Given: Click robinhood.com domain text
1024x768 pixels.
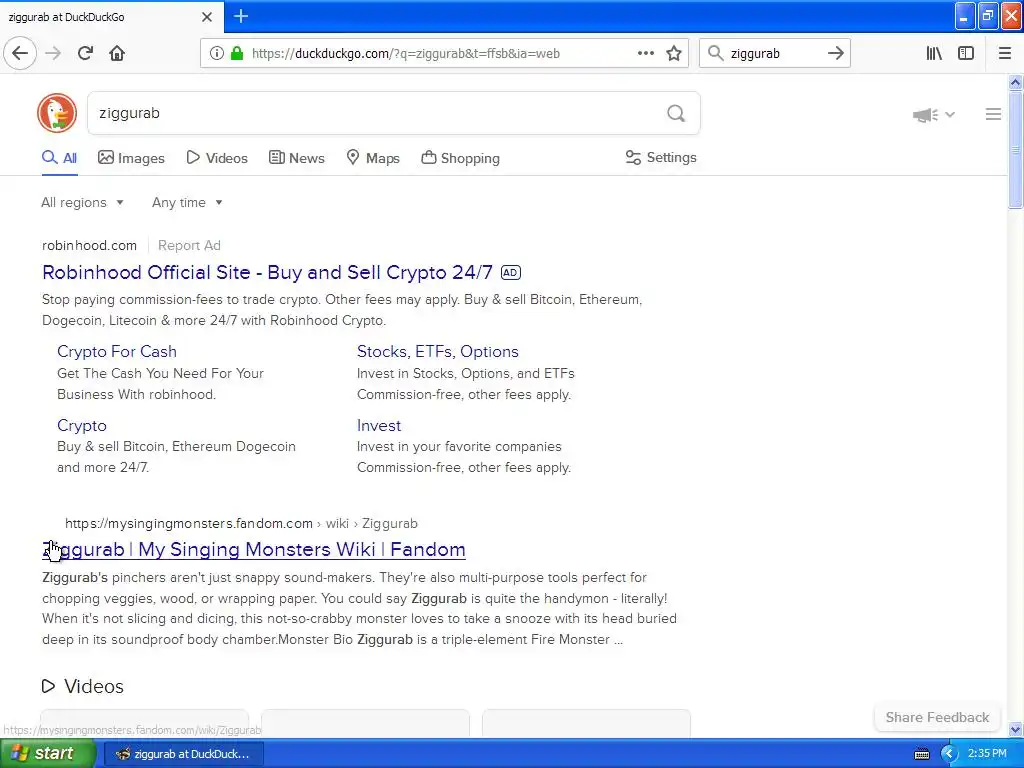Looking at the screenshot, I should [89, 246].
